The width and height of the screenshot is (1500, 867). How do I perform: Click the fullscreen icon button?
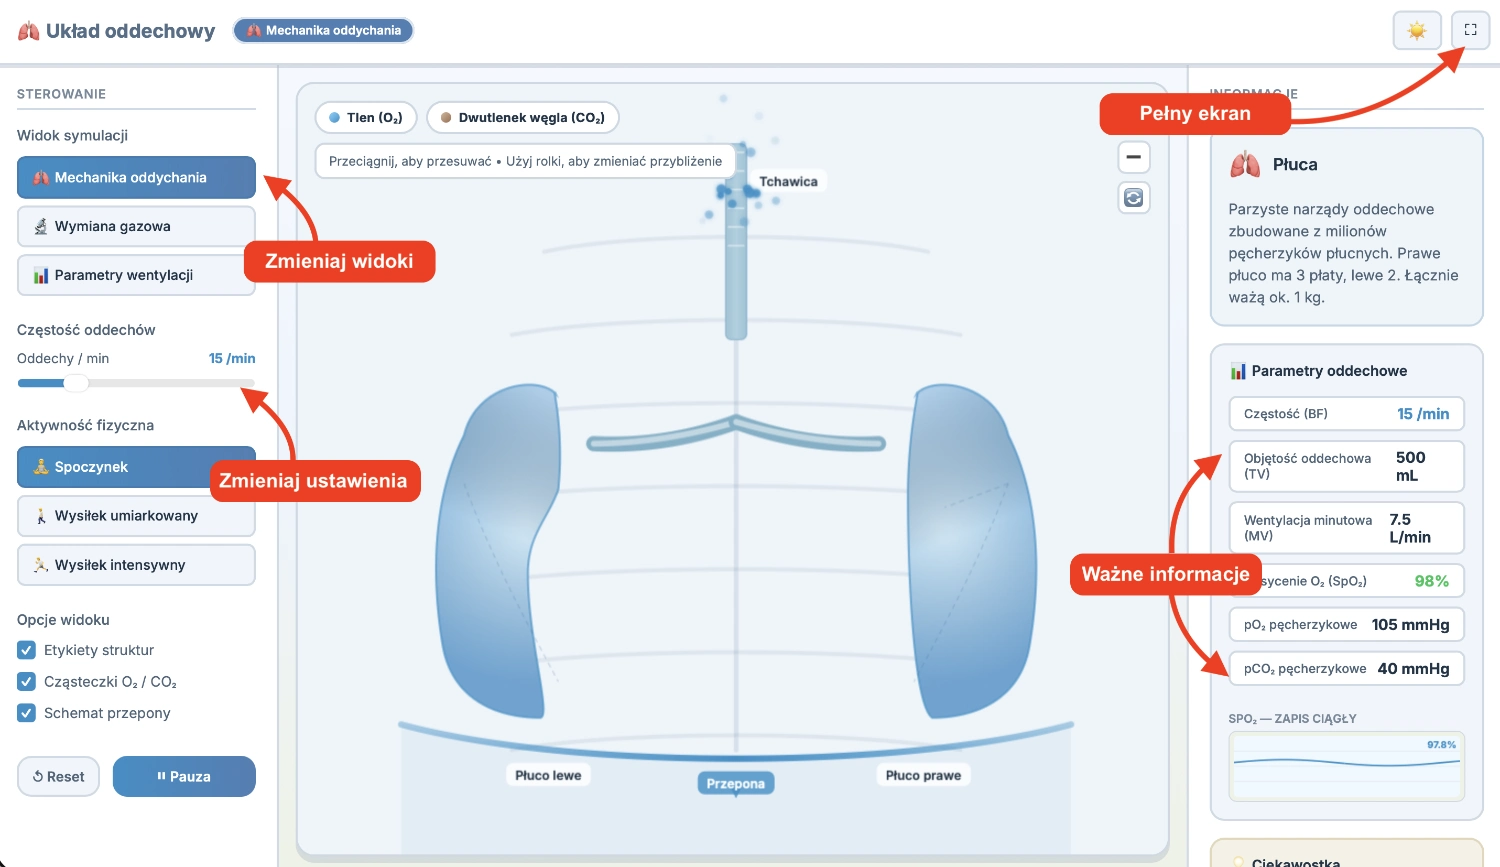point(1470,30)
